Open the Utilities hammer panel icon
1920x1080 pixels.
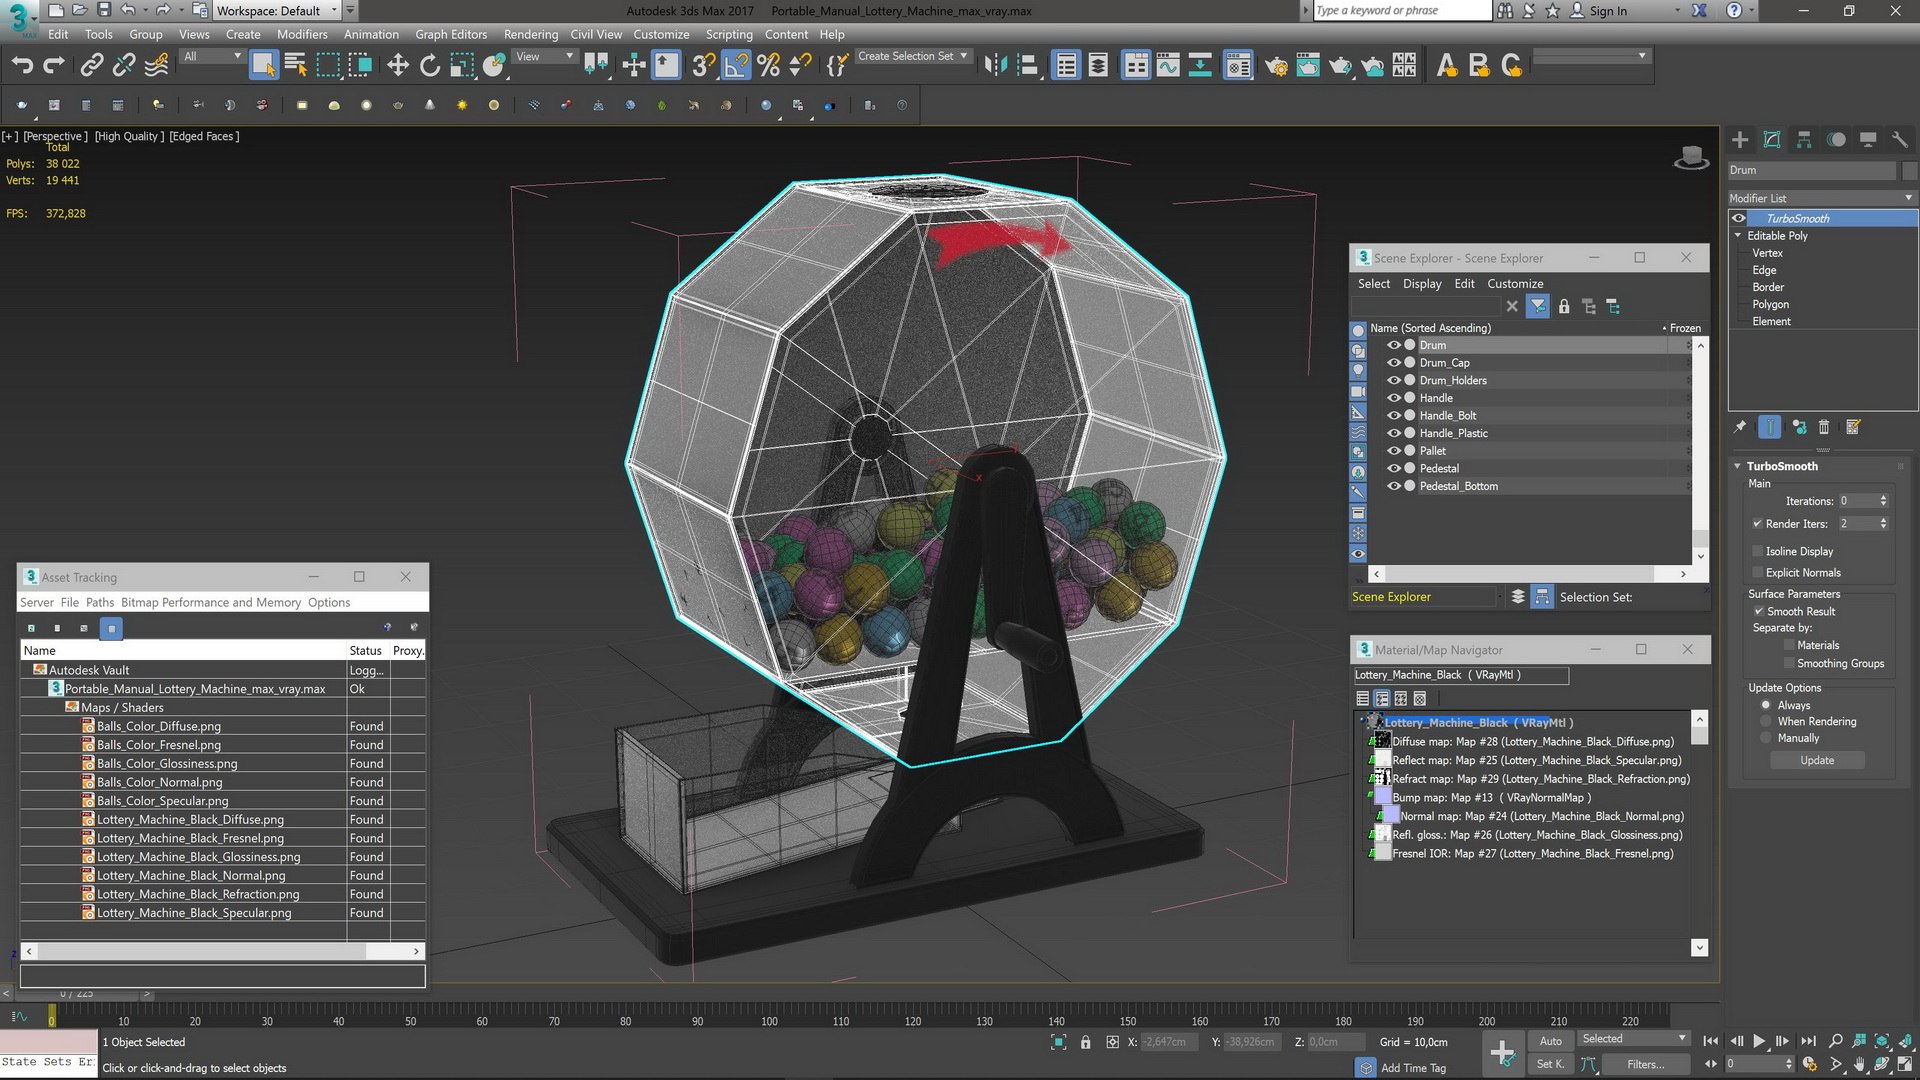(x=1900, y=140)
